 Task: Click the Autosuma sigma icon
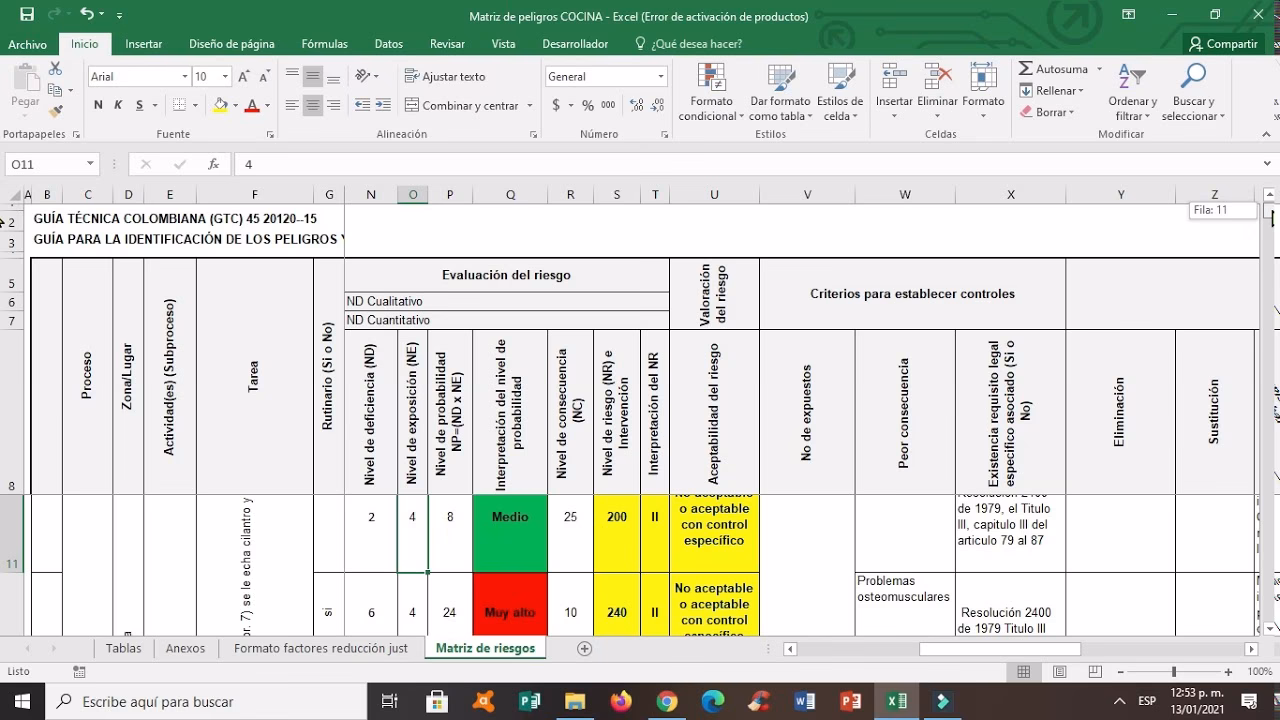coord(1026,69)
